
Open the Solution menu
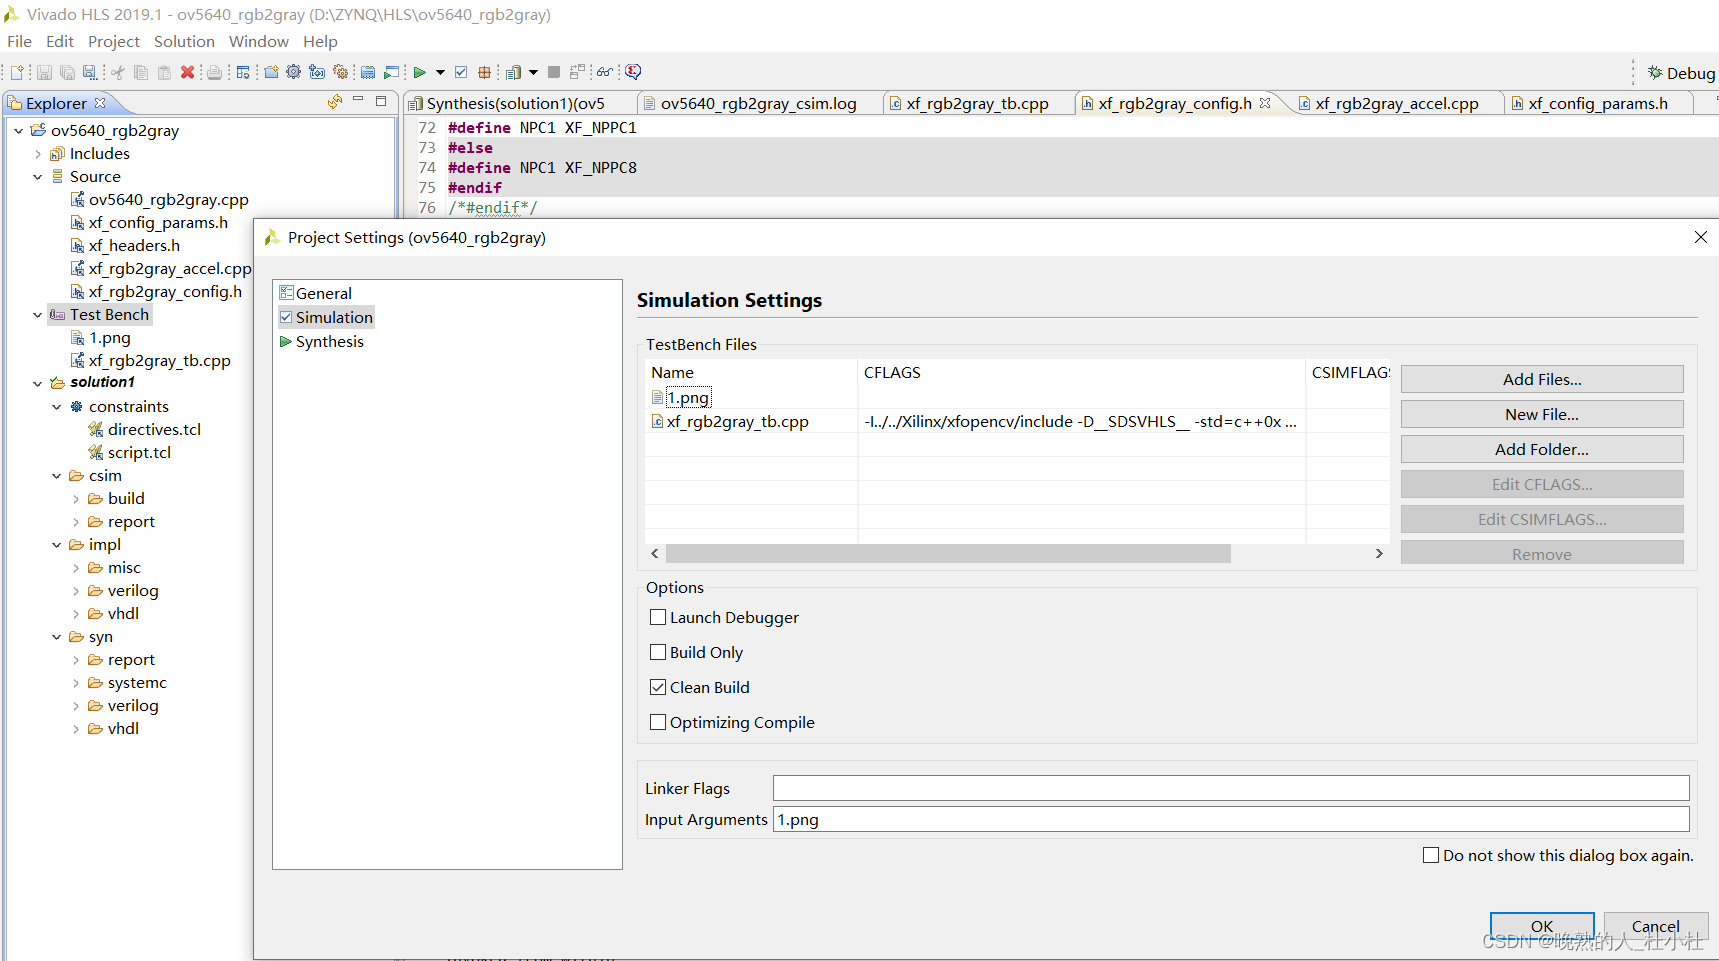[x=184, y=41]
